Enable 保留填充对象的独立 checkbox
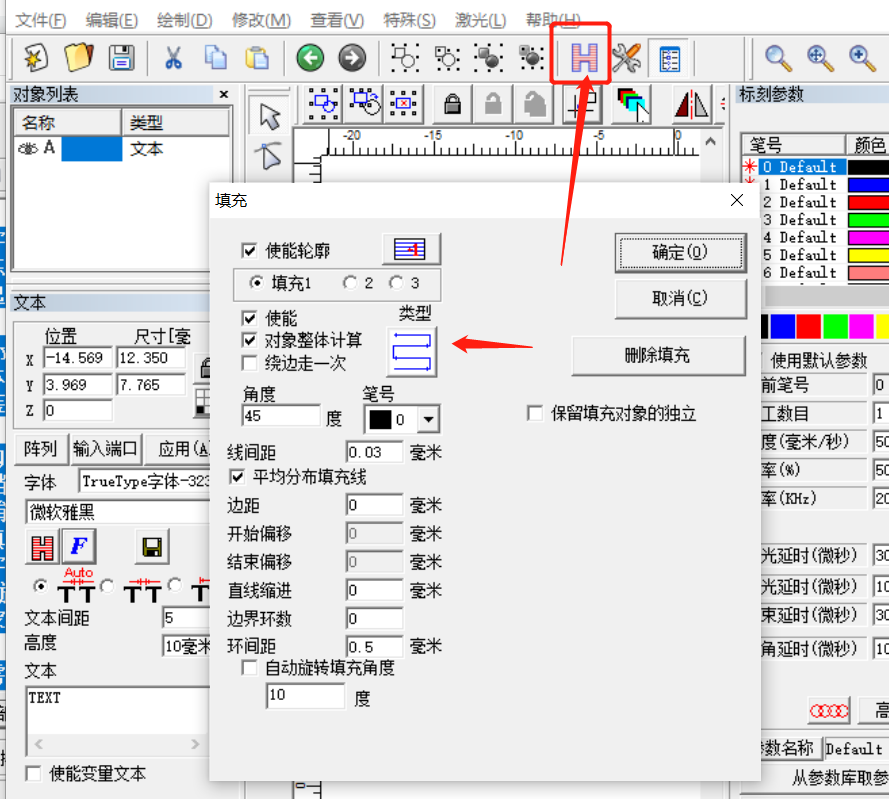The width and height of the screenshot is (889, 799). tap(535, 413)
